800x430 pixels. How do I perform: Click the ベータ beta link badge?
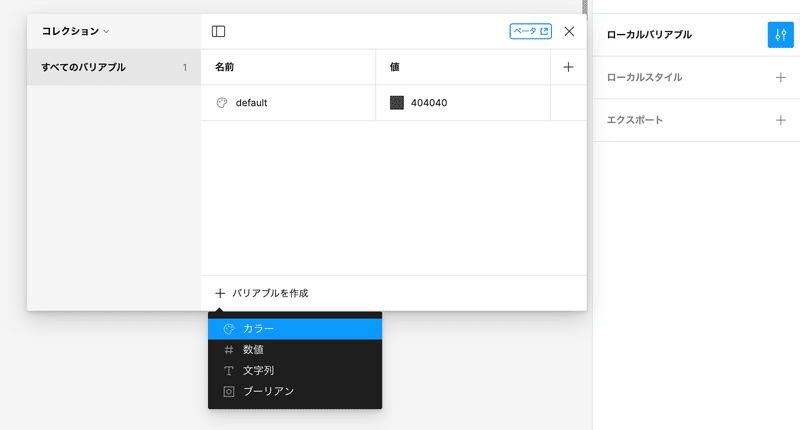click(530, 32)
